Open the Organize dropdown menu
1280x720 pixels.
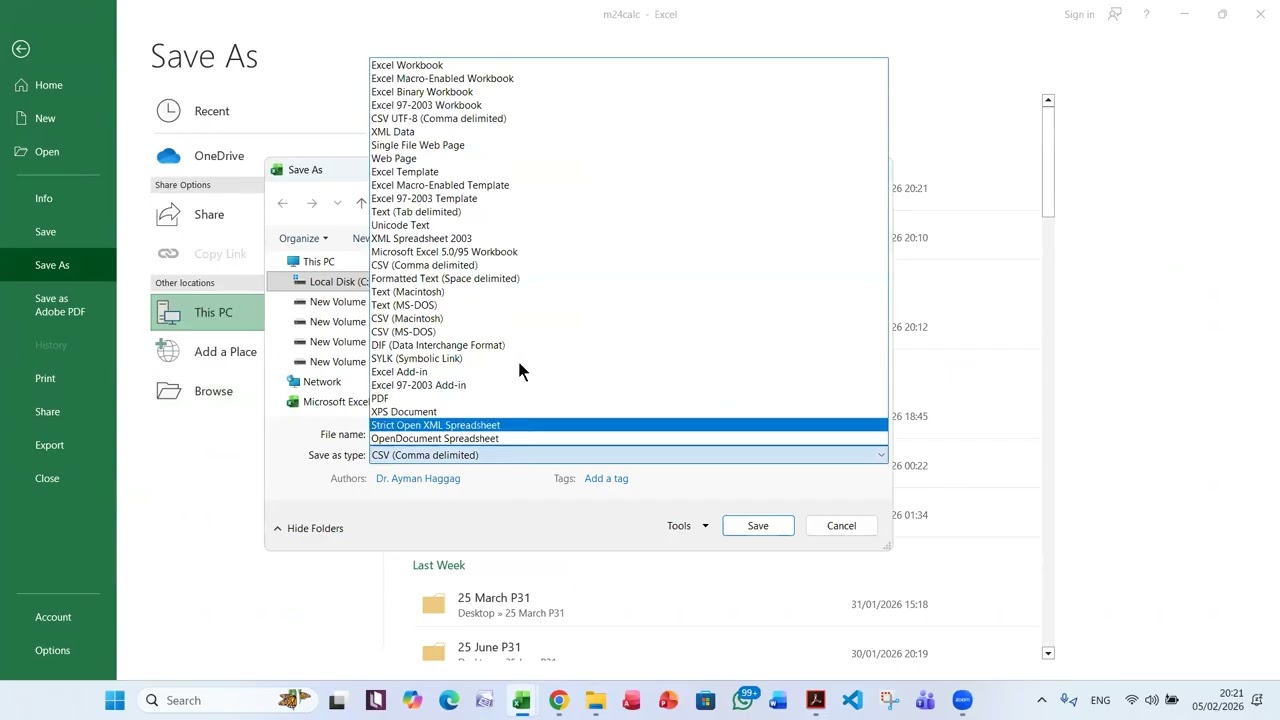(303, 238)
